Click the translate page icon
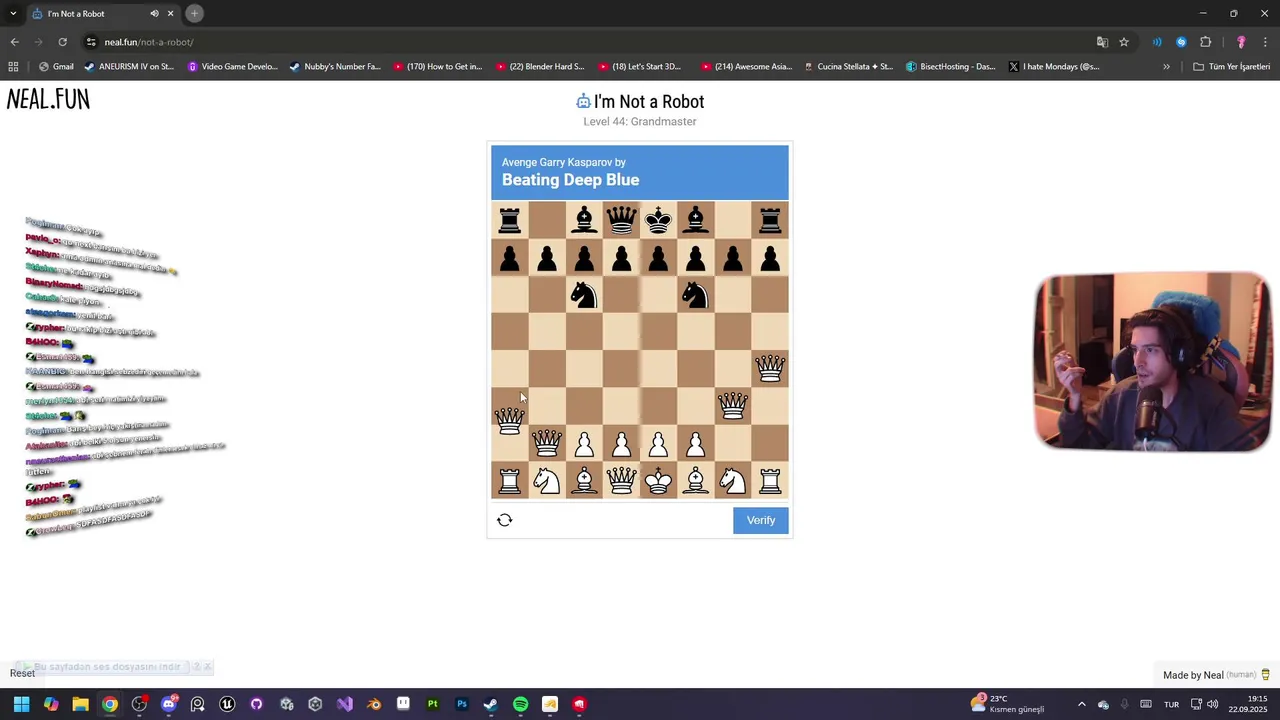Screen dimensions: 1280x720 pyautogui.click(x=1102, y=42)
